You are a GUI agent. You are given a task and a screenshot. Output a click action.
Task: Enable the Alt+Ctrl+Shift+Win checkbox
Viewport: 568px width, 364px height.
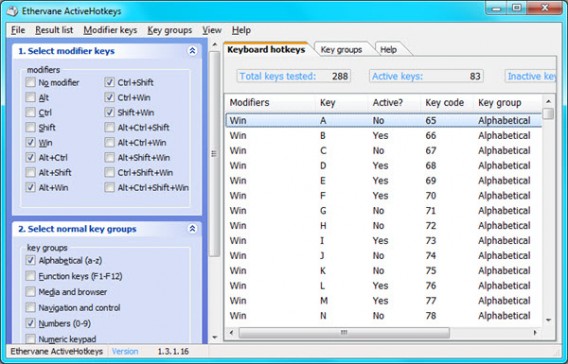(109, 187)
